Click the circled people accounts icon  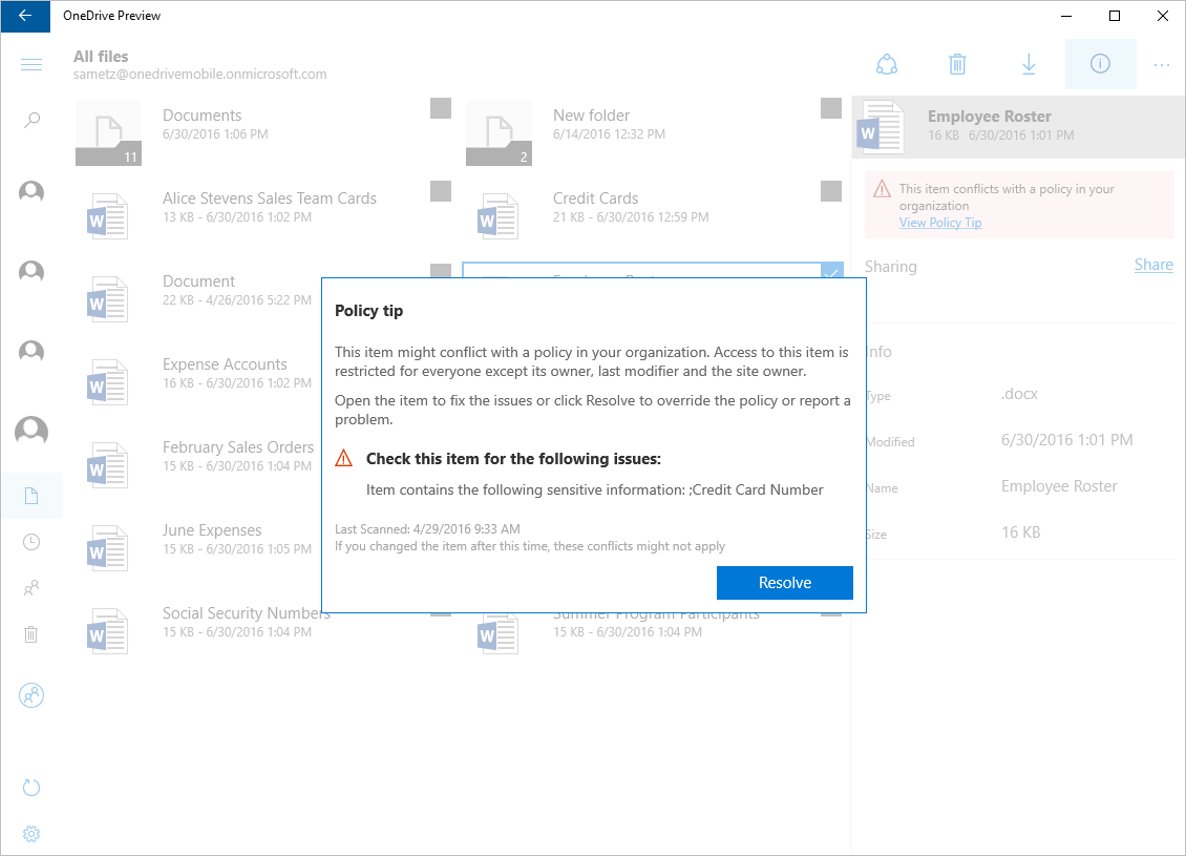31,695
